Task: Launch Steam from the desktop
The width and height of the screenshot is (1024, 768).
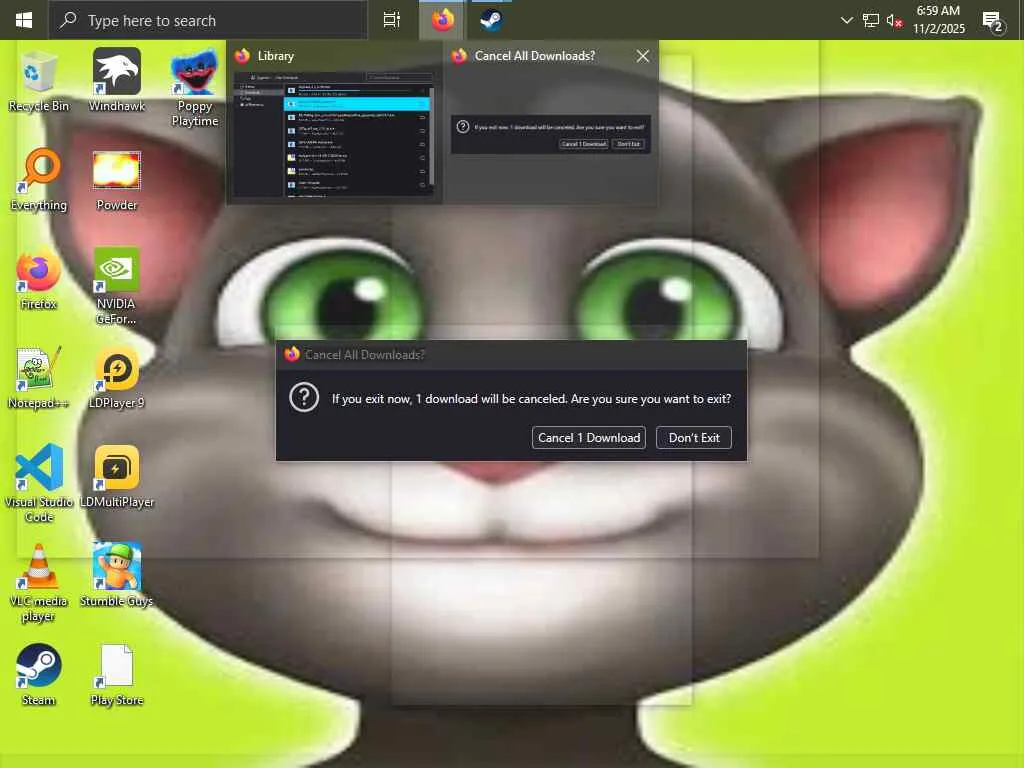Action: point(39,675)
